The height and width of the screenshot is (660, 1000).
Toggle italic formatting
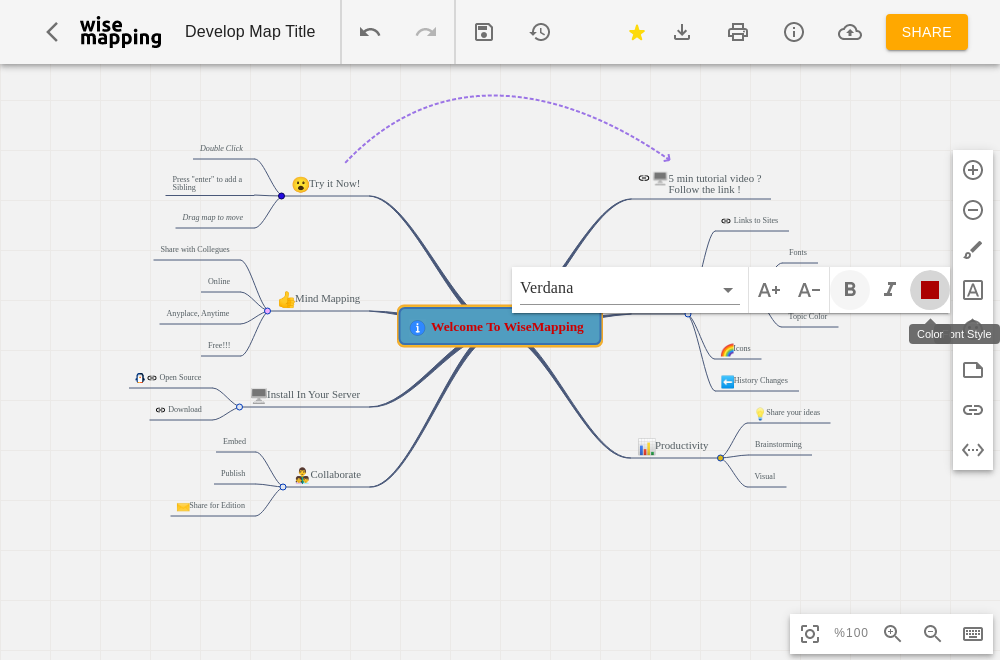click(890, 290)
